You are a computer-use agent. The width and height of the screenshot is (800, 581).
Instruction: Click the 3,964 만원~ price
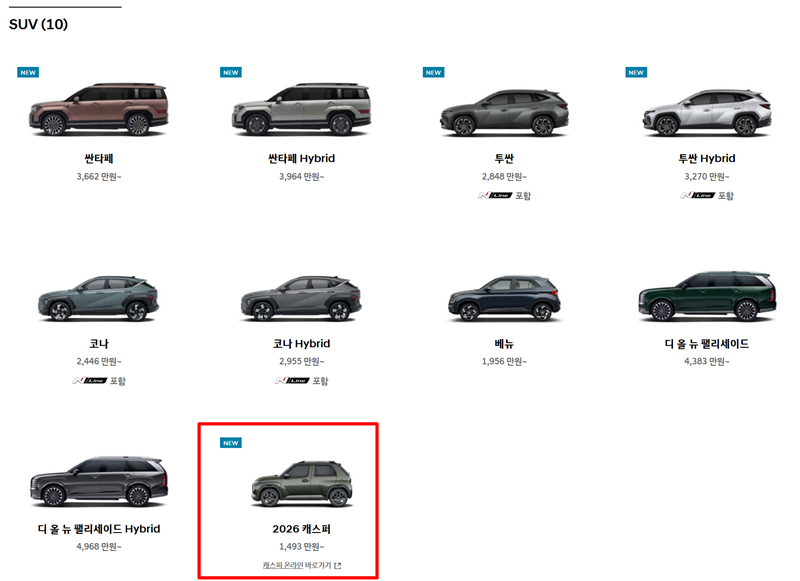coord(302,176)
